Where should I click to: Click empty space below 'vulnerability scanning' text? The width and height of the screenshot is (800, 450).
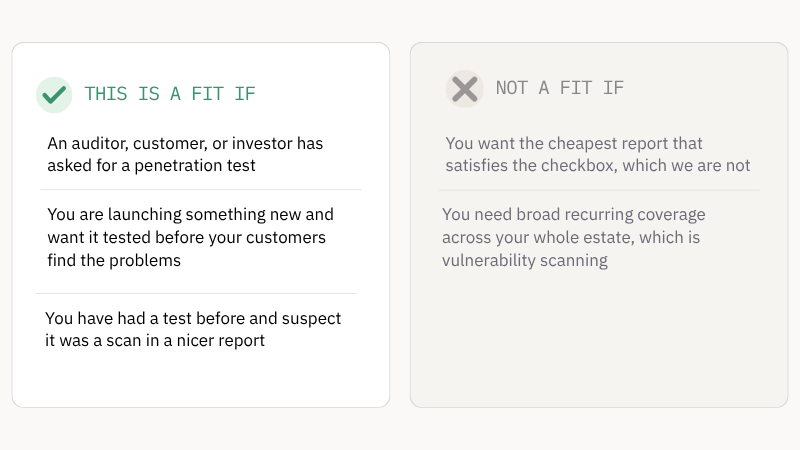pyautogui.click(x=599, y=337)
